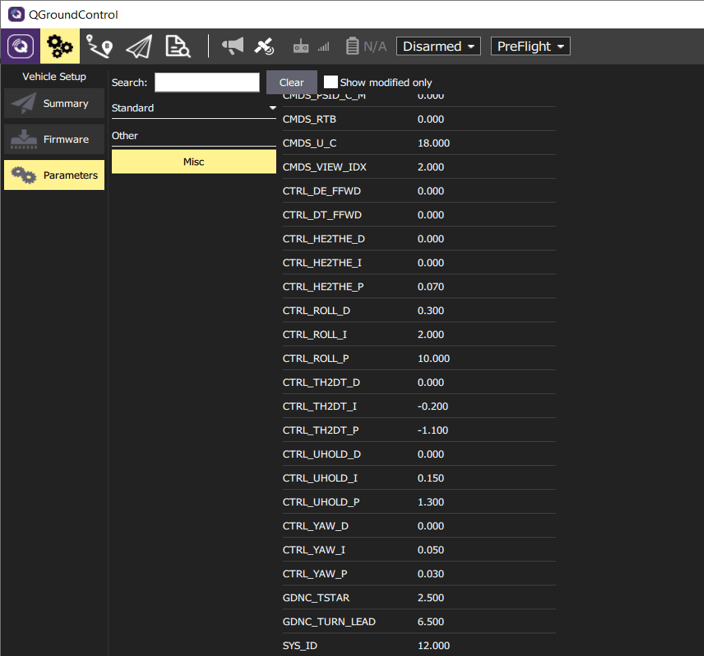Viewport: 704px width, 656px height.
Task: Collapse the Standard parameter category
Action: pos(194,108)
